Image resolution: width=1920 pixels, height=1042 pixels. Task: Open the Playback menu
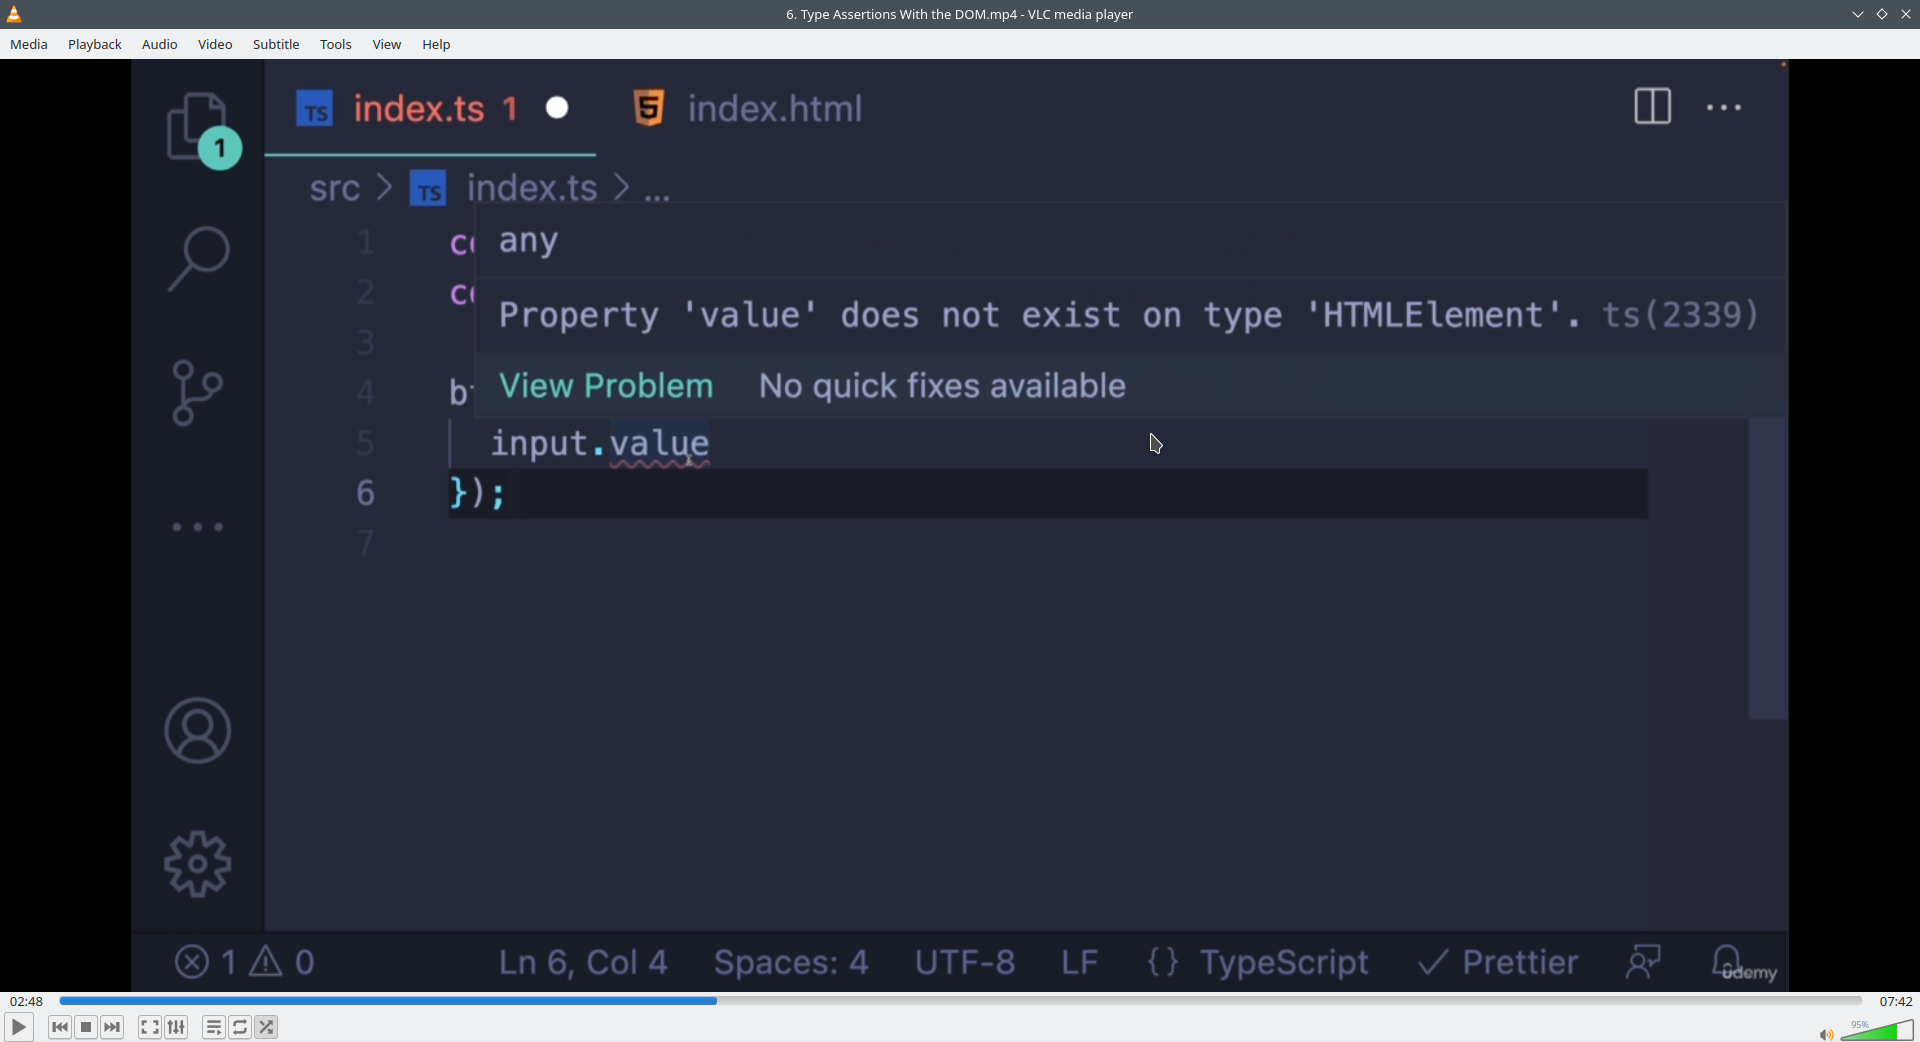pyautogui.click(x=95, y=44)
